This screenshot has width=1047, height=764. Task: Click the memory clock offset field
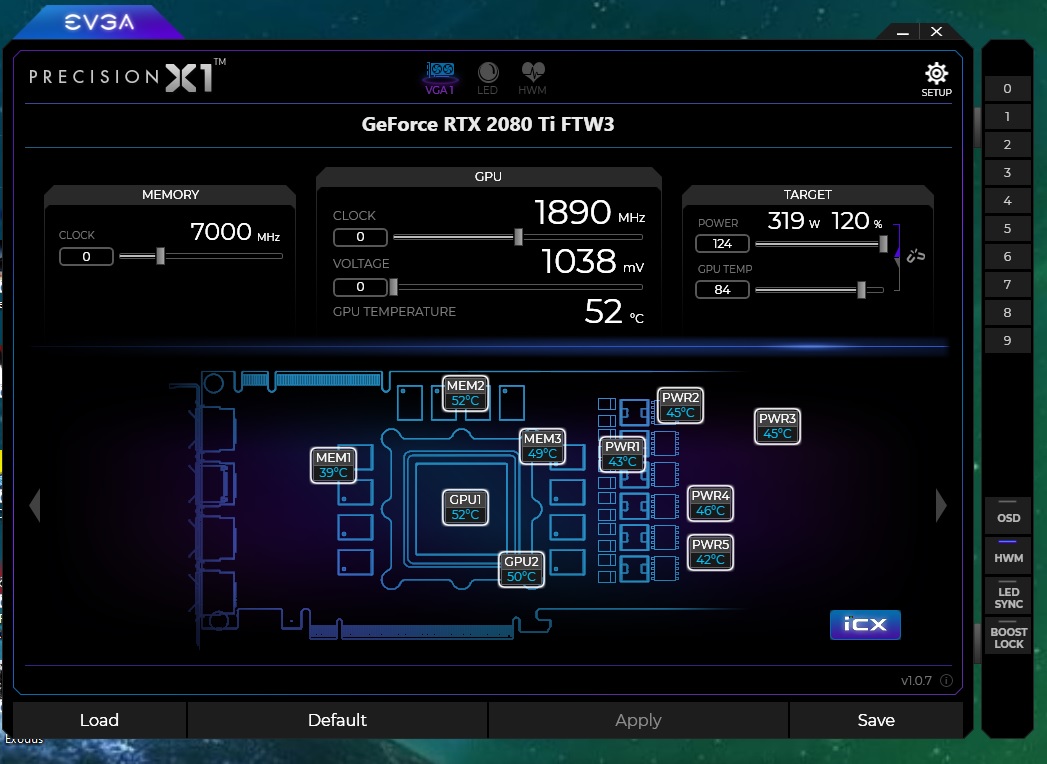[x=86, y=256]
